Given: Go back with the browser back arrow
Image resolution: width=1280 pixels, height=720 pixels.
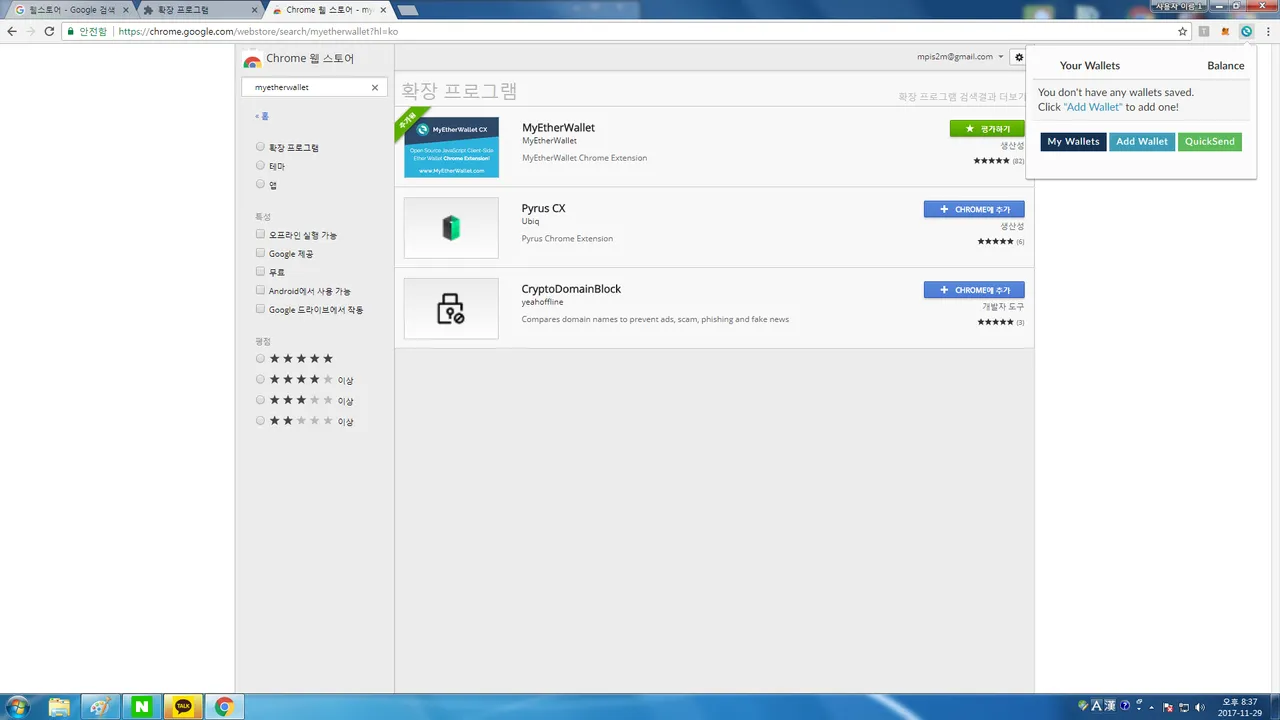Looking at the screenshot, I should pos(12,31).
